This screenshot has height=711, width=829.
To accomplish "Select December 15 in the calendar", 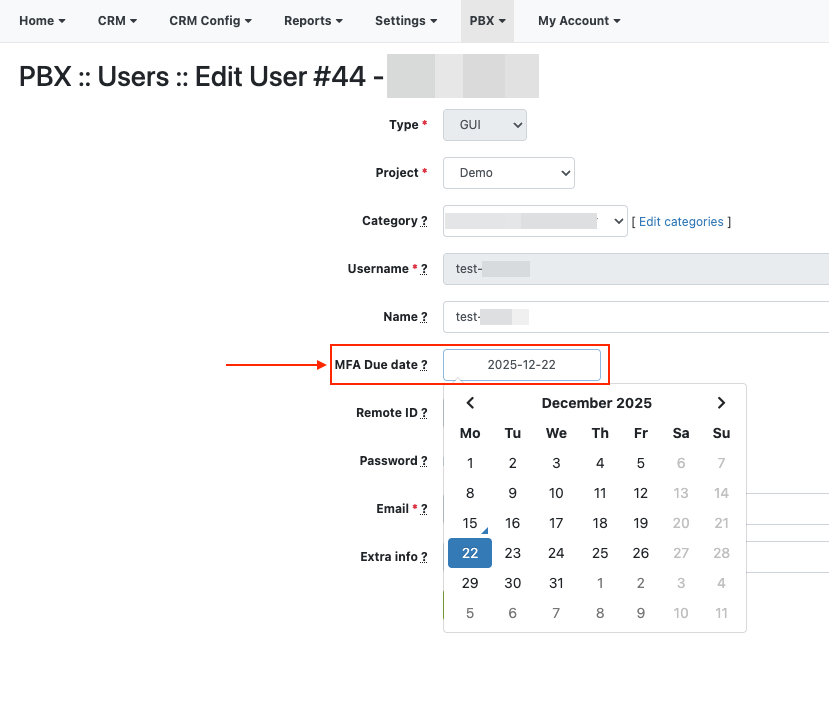I will pos(470,523).
